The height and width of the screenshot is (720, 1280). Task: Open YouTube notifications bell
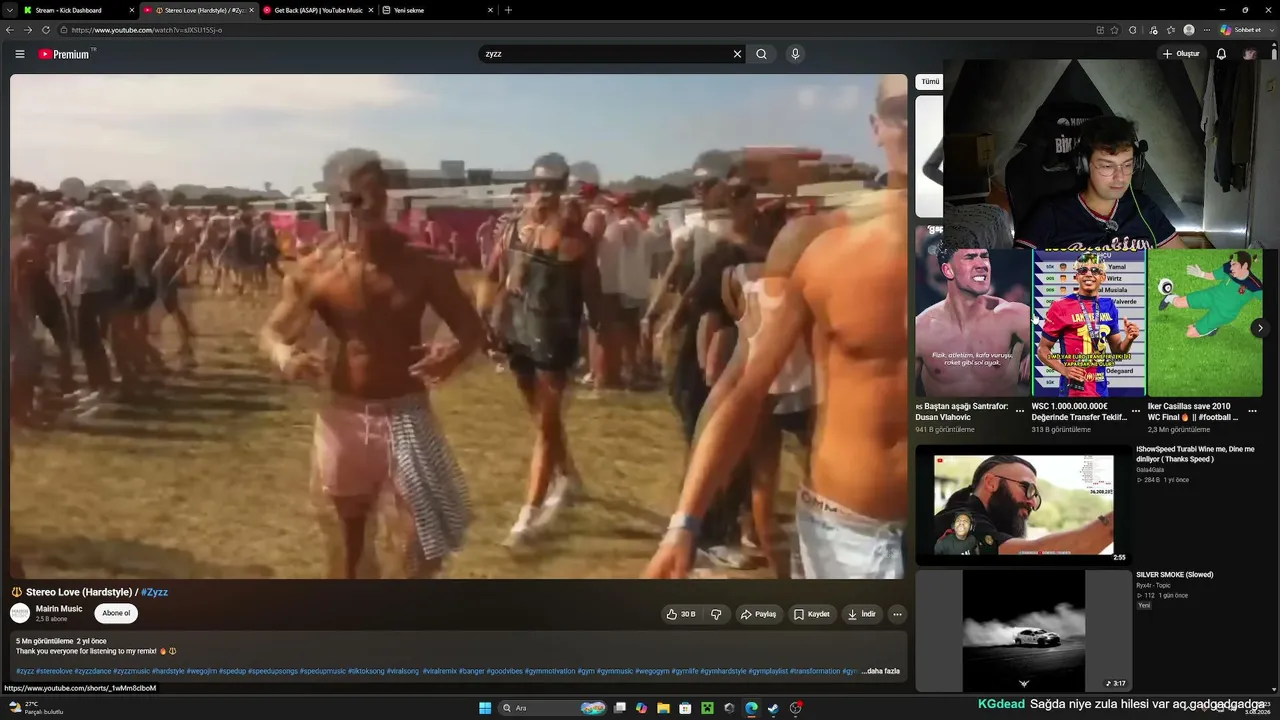pyautogui.click(x=1221, y=54)
